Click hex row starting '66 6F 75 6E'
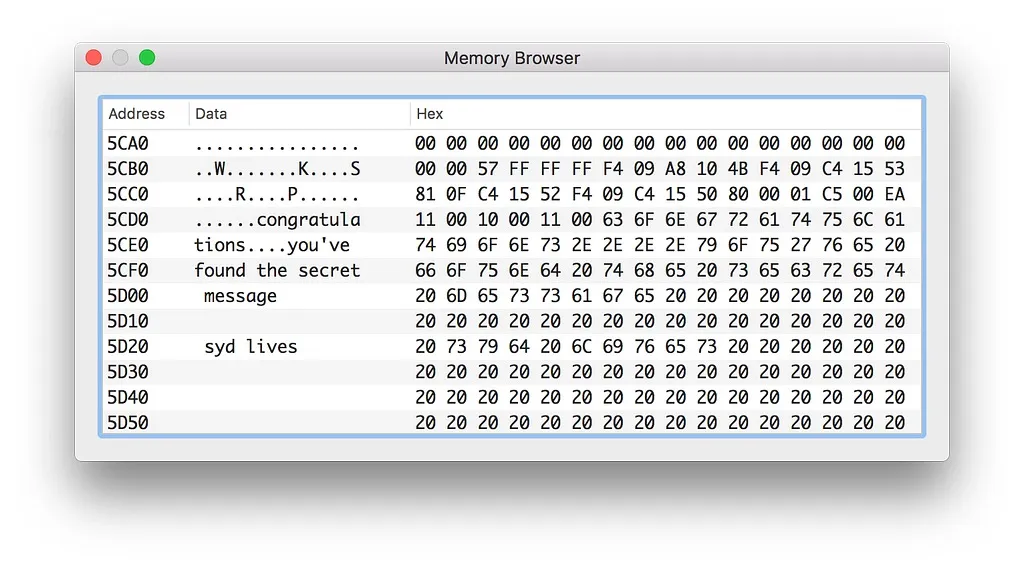The width and height of the screenshot is (1024, 568). tap(660, 270)
